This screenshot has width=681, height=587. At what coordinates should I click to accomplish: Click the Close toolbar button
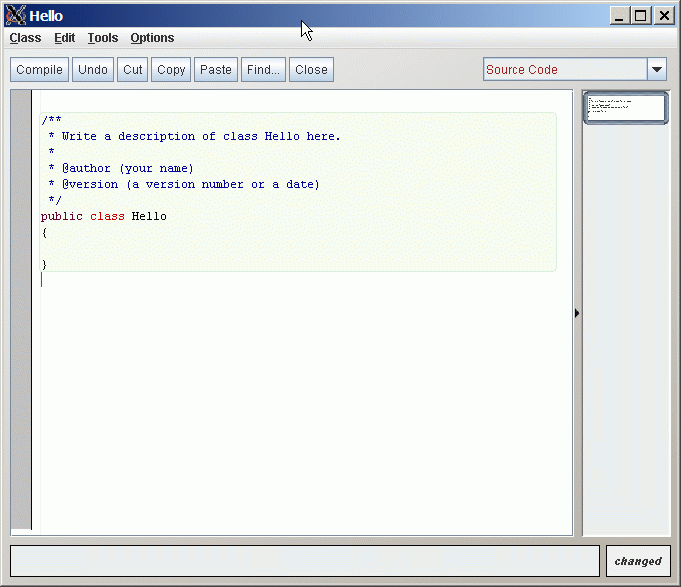click(x=311, y=69)
